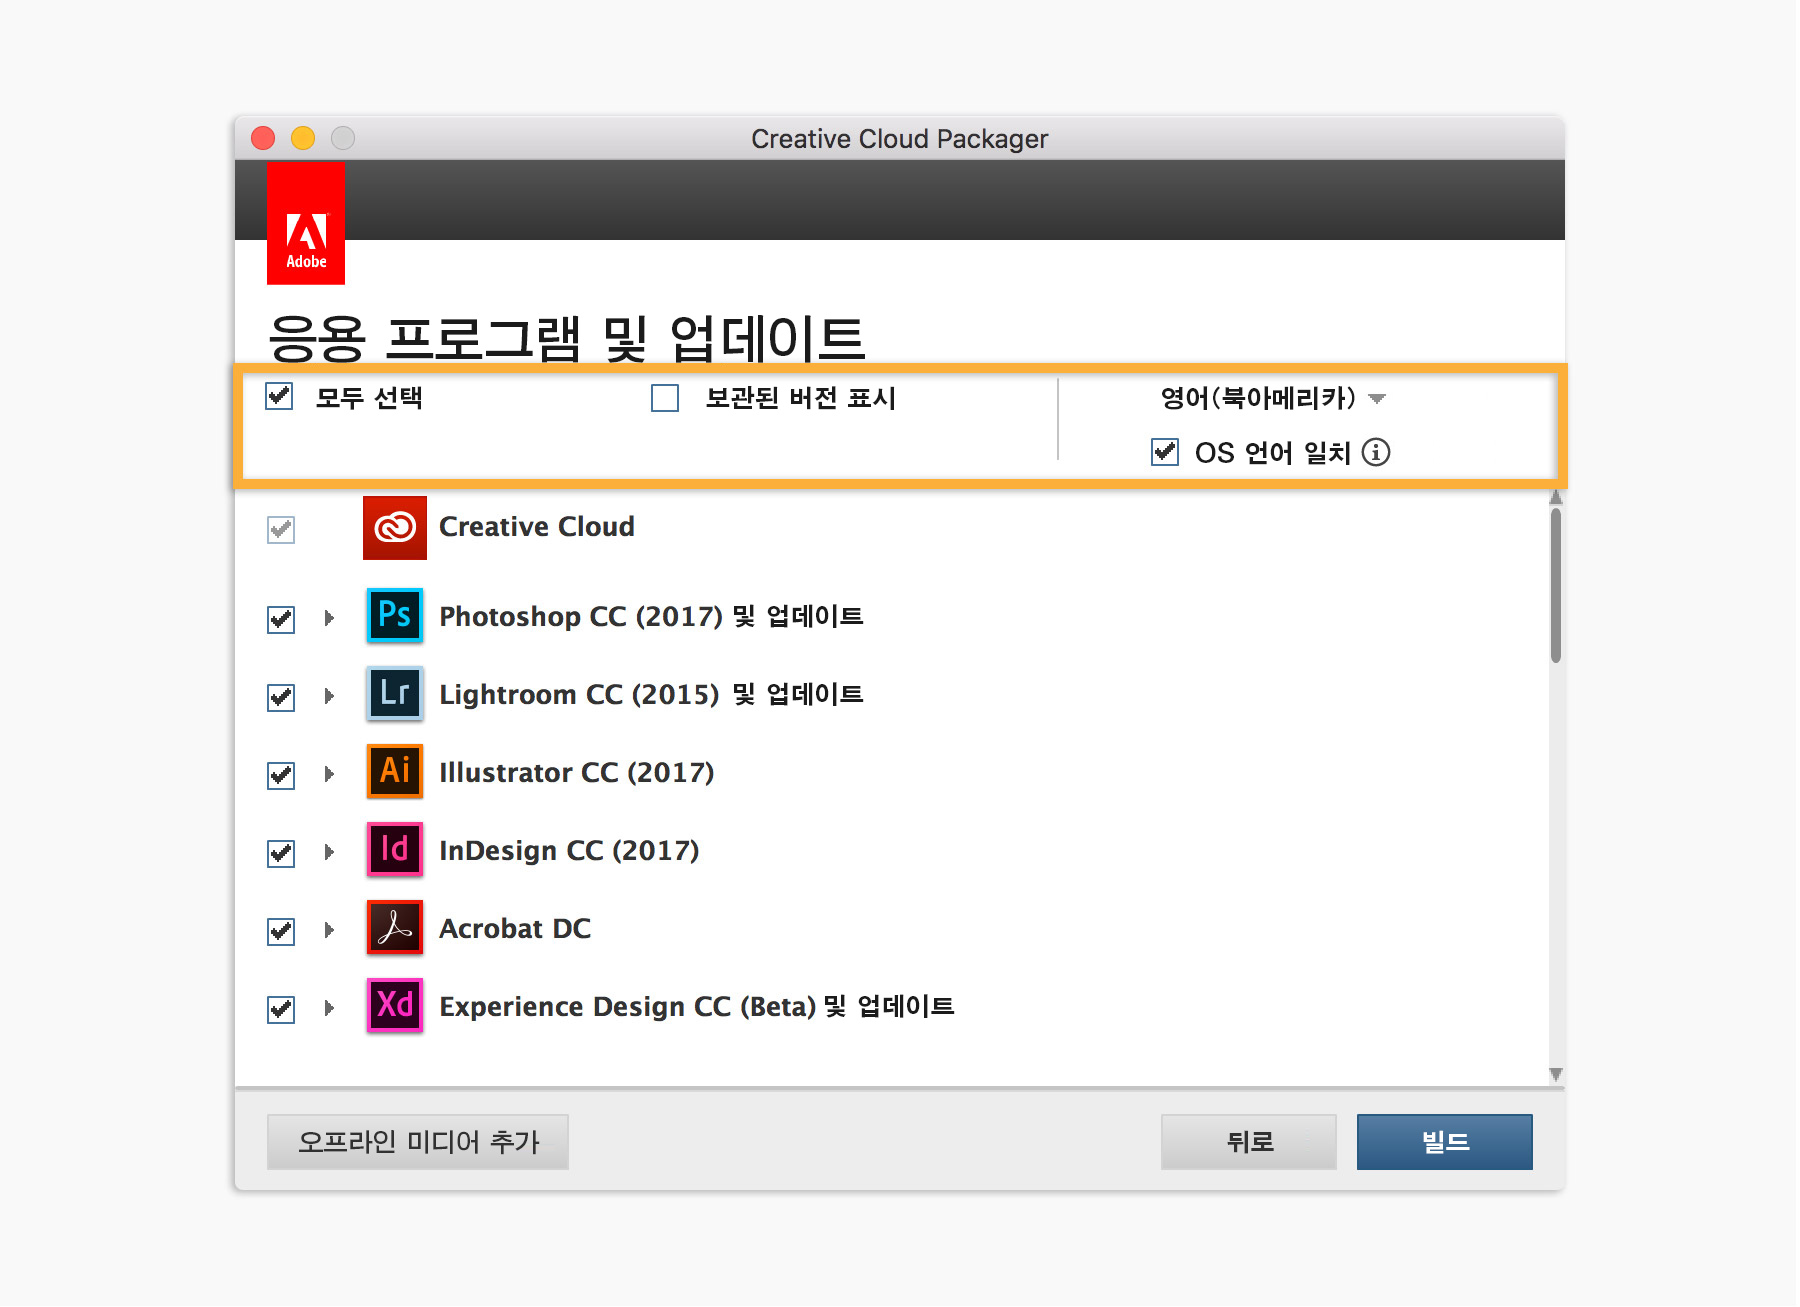Go back with the 뒤로 button
Screen dimensions: 1800x1307
1249,1142
